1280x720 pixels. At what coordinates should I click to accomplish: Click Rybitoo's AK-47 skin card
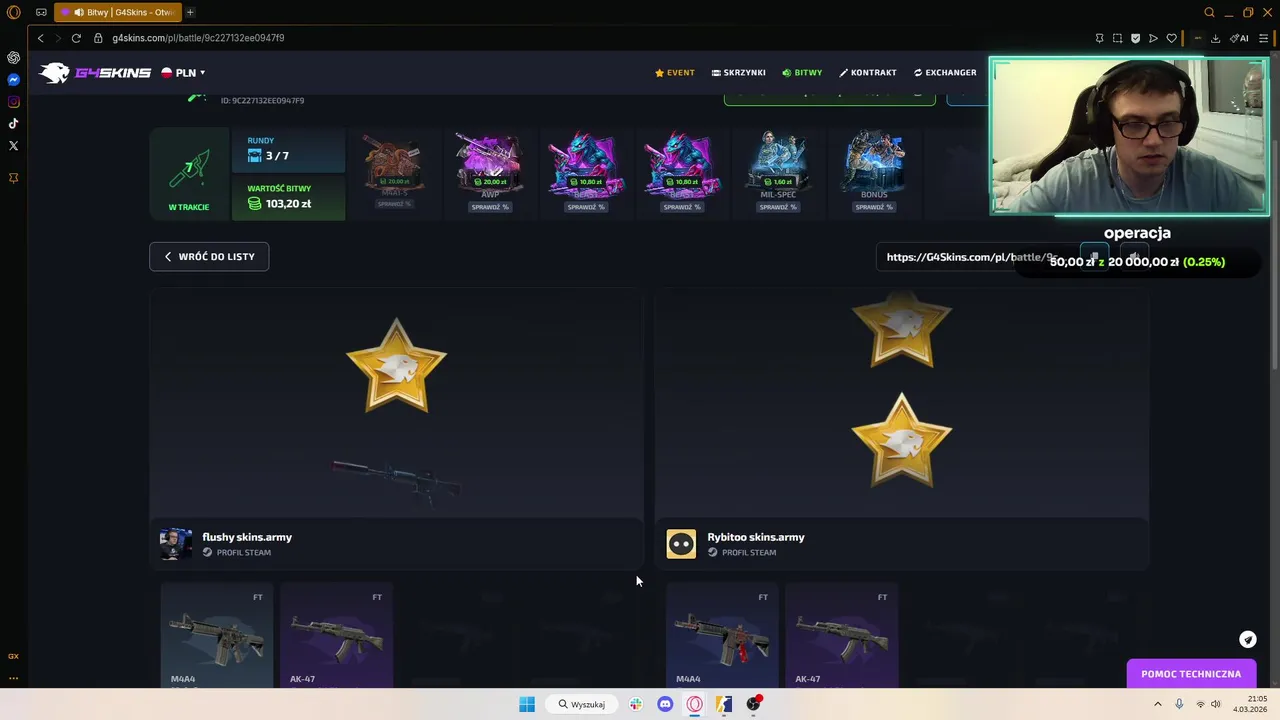point(841,637)
